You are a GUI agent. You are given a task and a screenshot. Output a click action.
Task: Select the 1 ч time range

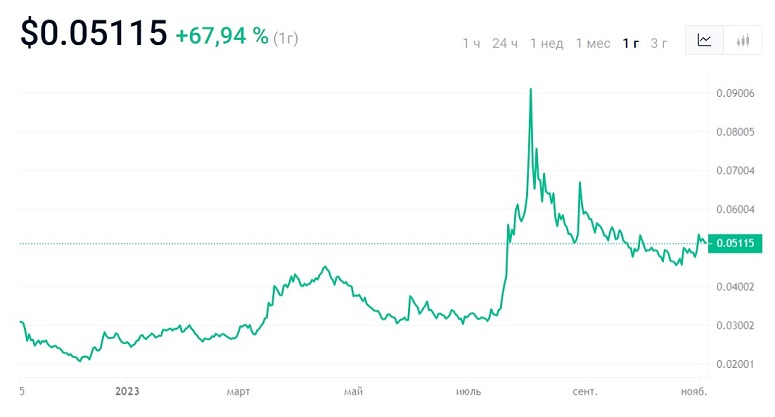pyautogui.click(x=471, y=42)
